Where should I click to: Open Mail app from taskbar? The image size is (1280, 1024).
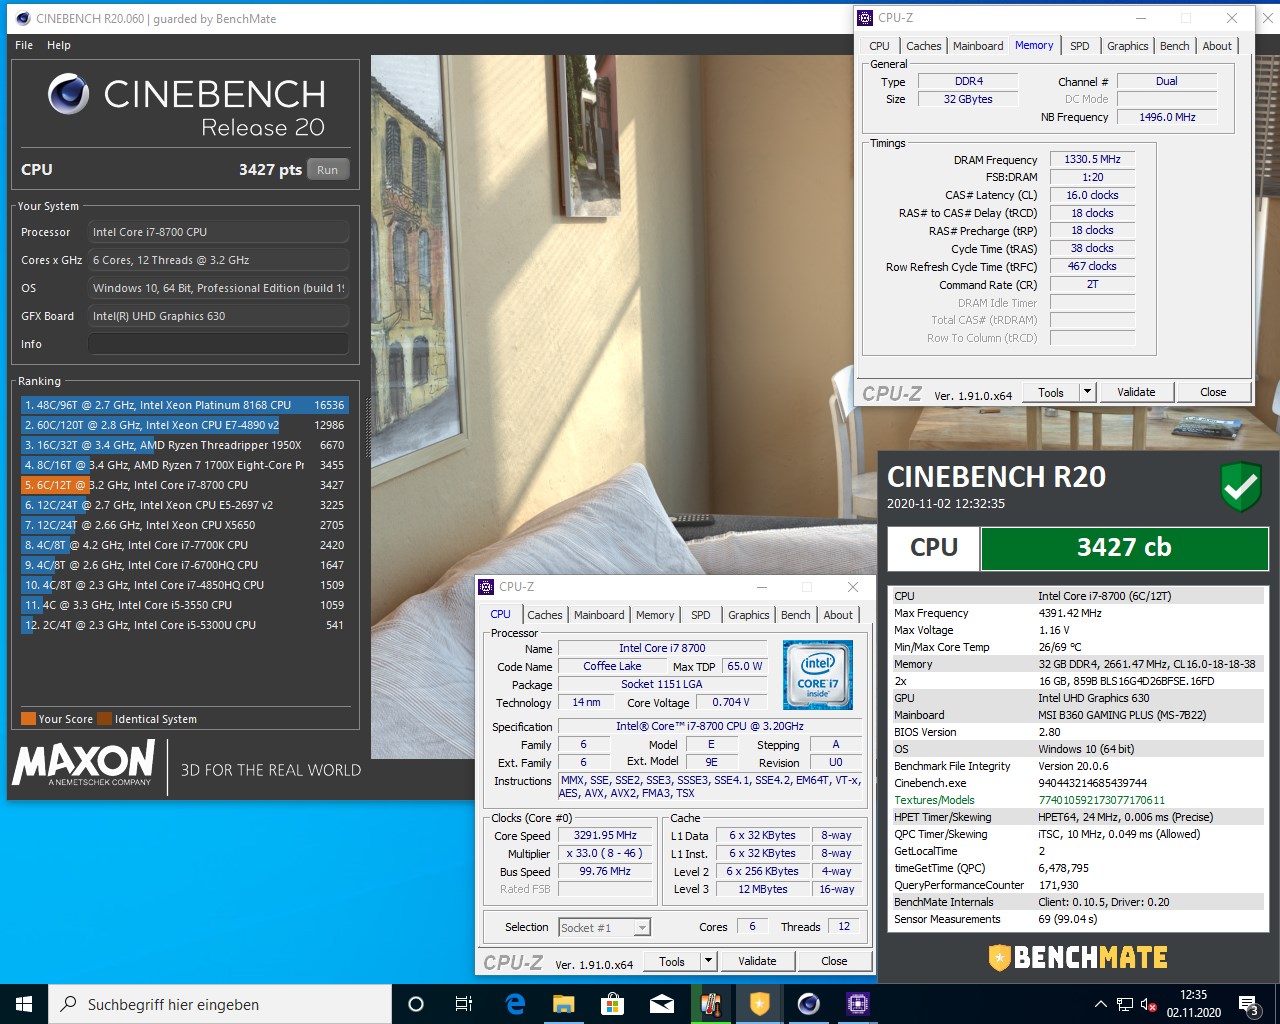662,1004
